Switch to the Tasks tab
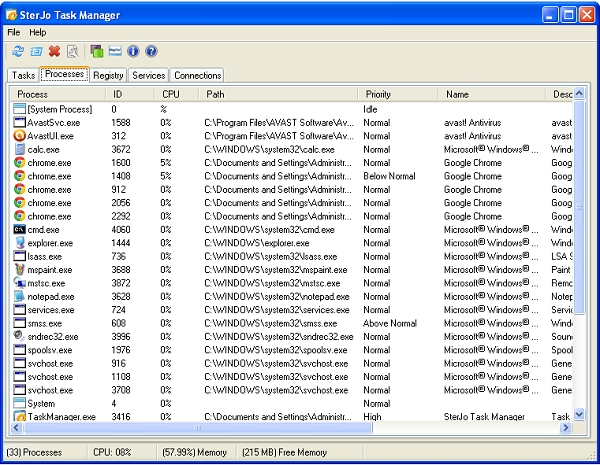Viewport: 600px width, 465px height. point(24,75)
